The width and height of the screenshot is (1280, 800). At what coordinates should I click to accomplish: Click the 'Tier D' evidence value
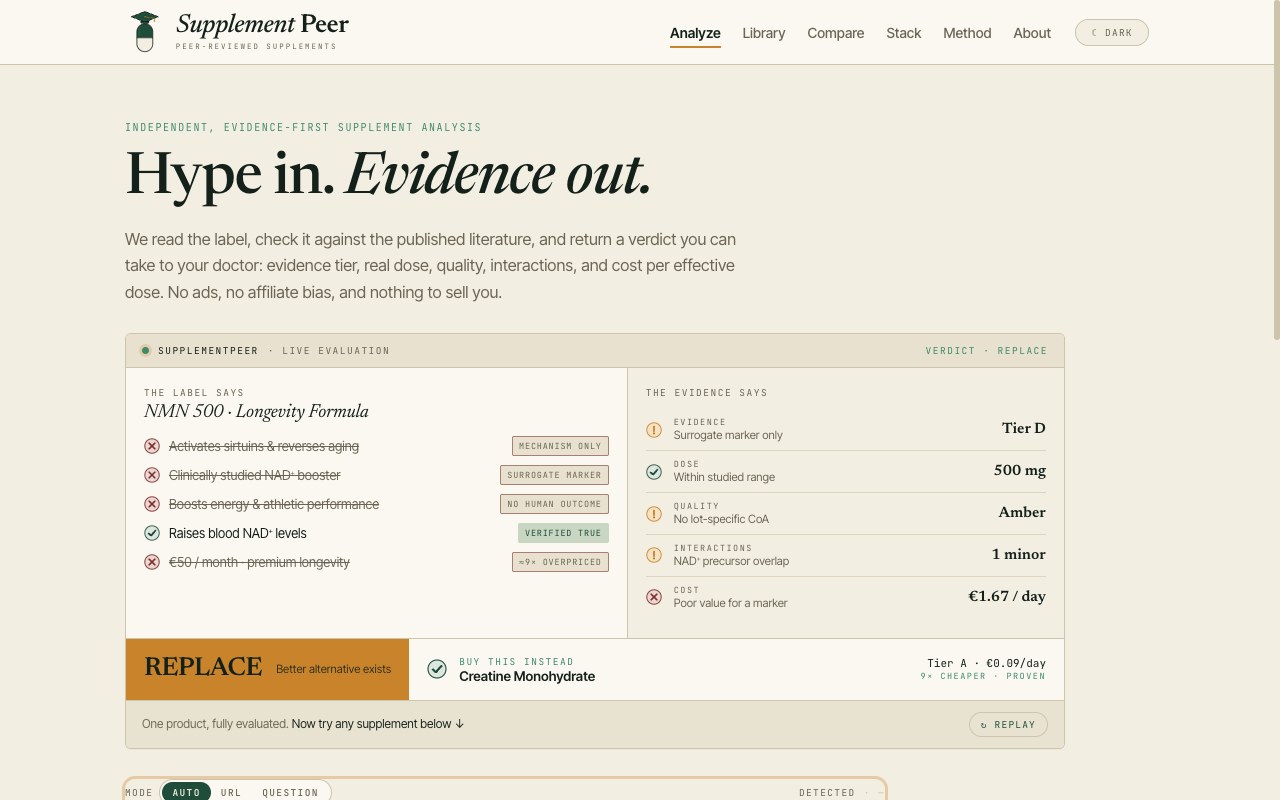tap(1024, 428)
